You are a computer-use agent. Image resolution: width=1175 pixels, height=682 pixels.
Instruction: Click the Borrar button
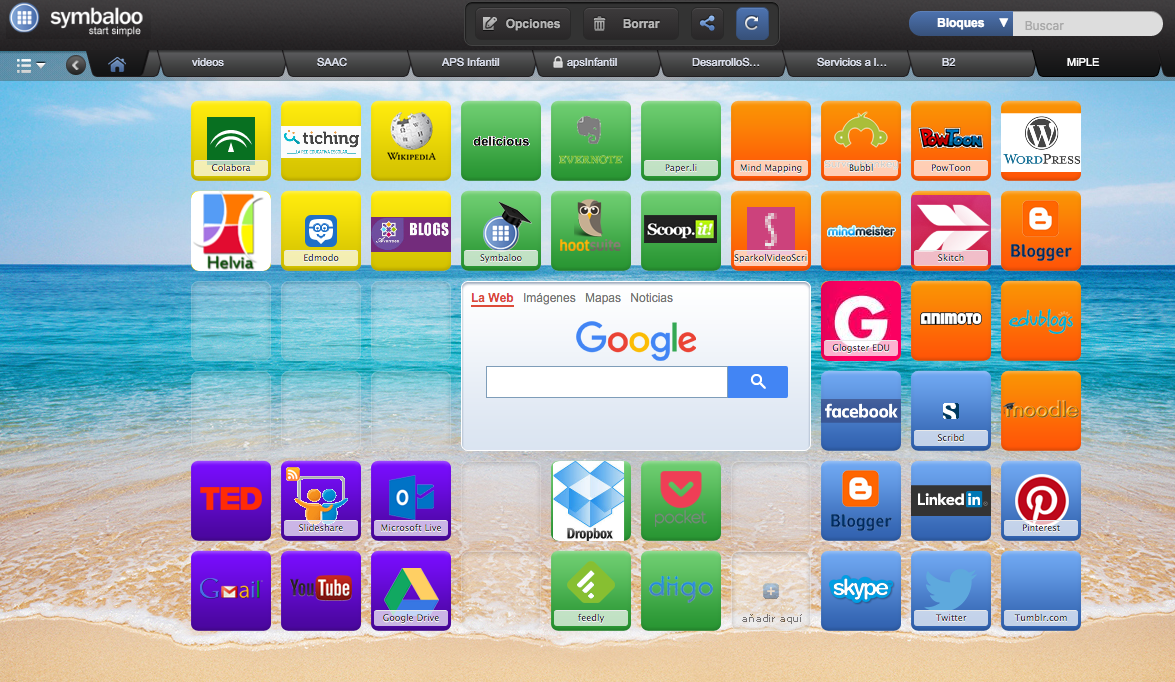pyautogui.click(x=630, y=24)
